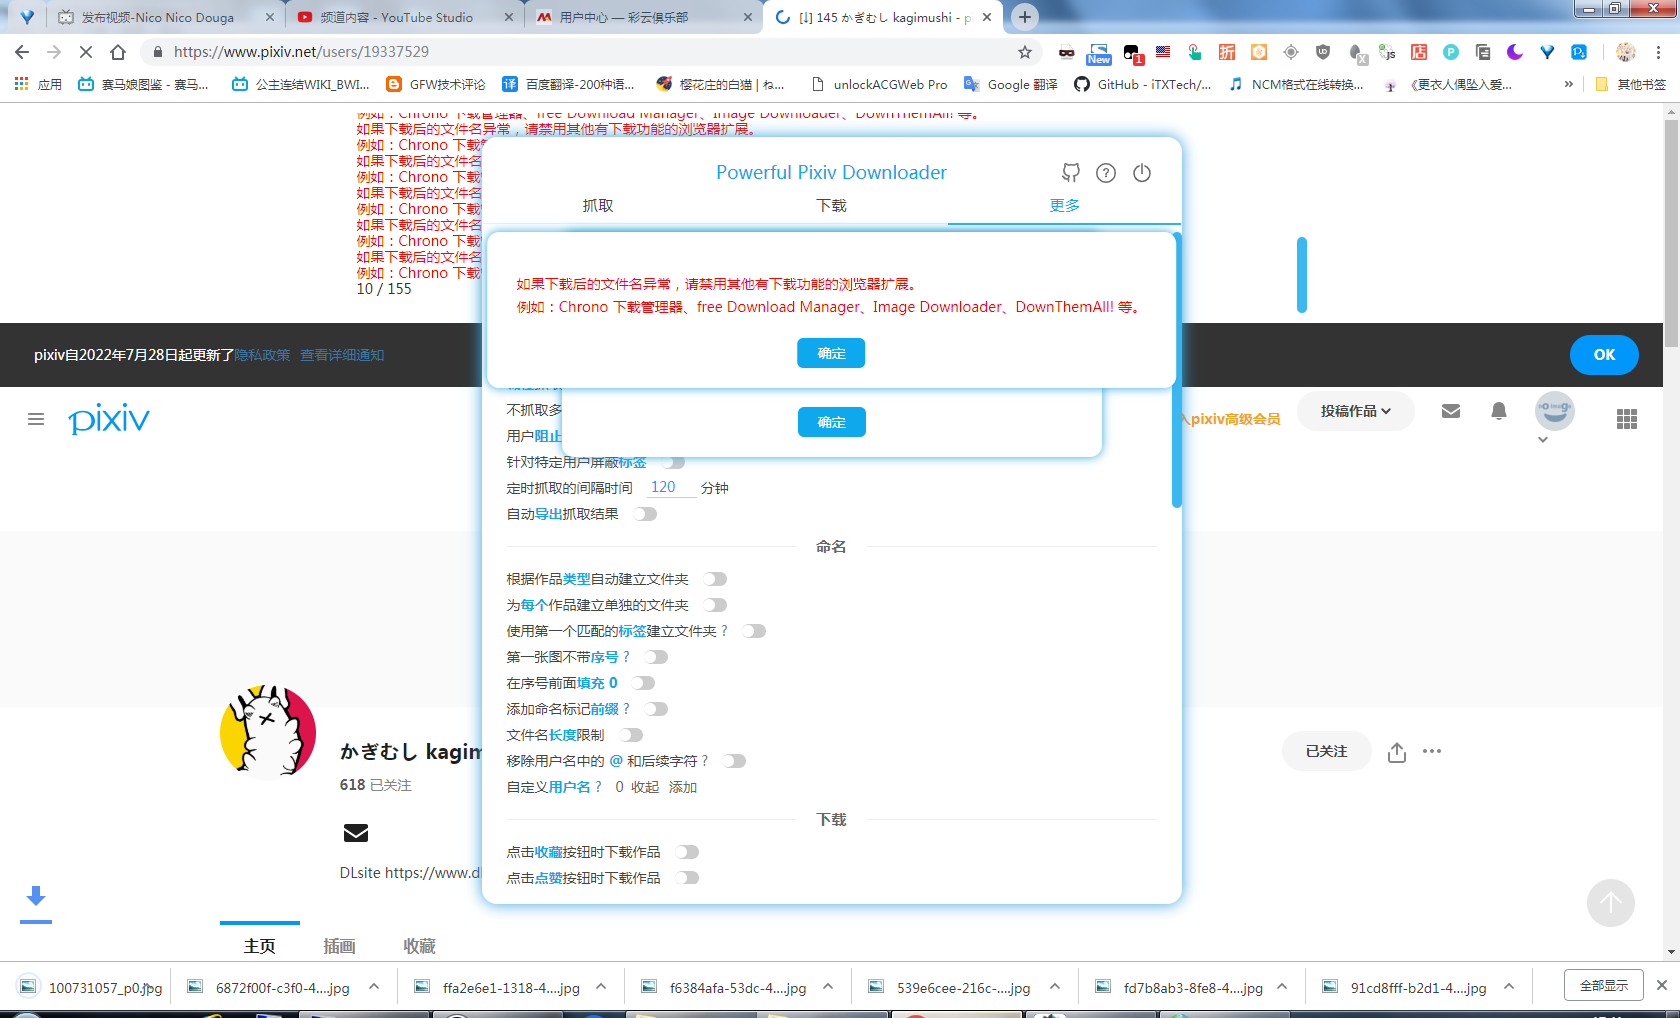Click OK on the privacy policy banner
Screen dimensions: 1680x1018
tap(1604, 354)
